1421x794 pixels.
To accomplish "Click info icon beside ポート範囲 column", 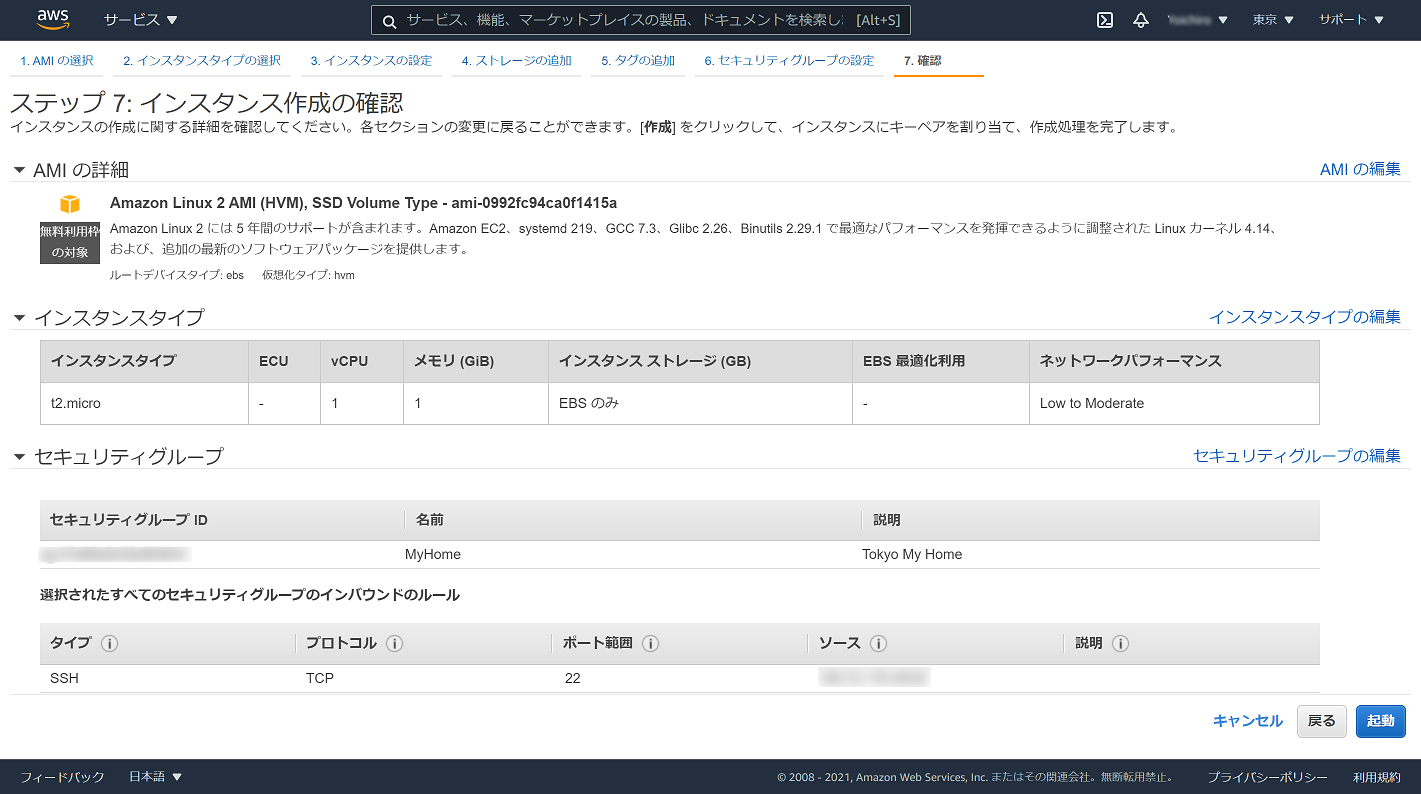I will [650, 643].
